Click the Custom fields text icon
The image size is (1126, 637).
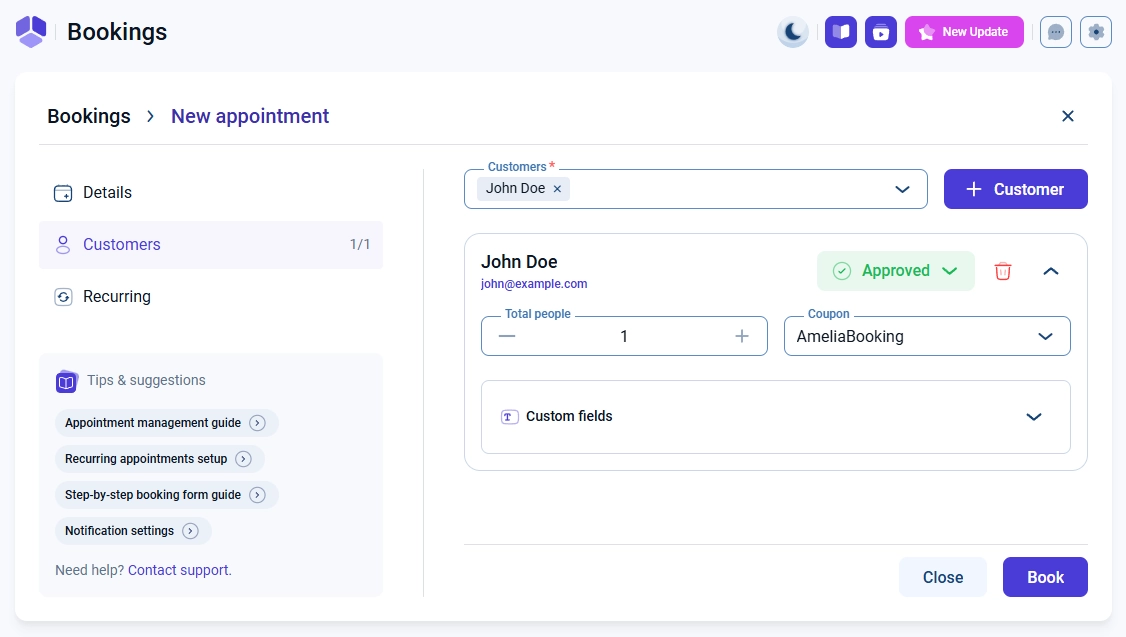509,417
